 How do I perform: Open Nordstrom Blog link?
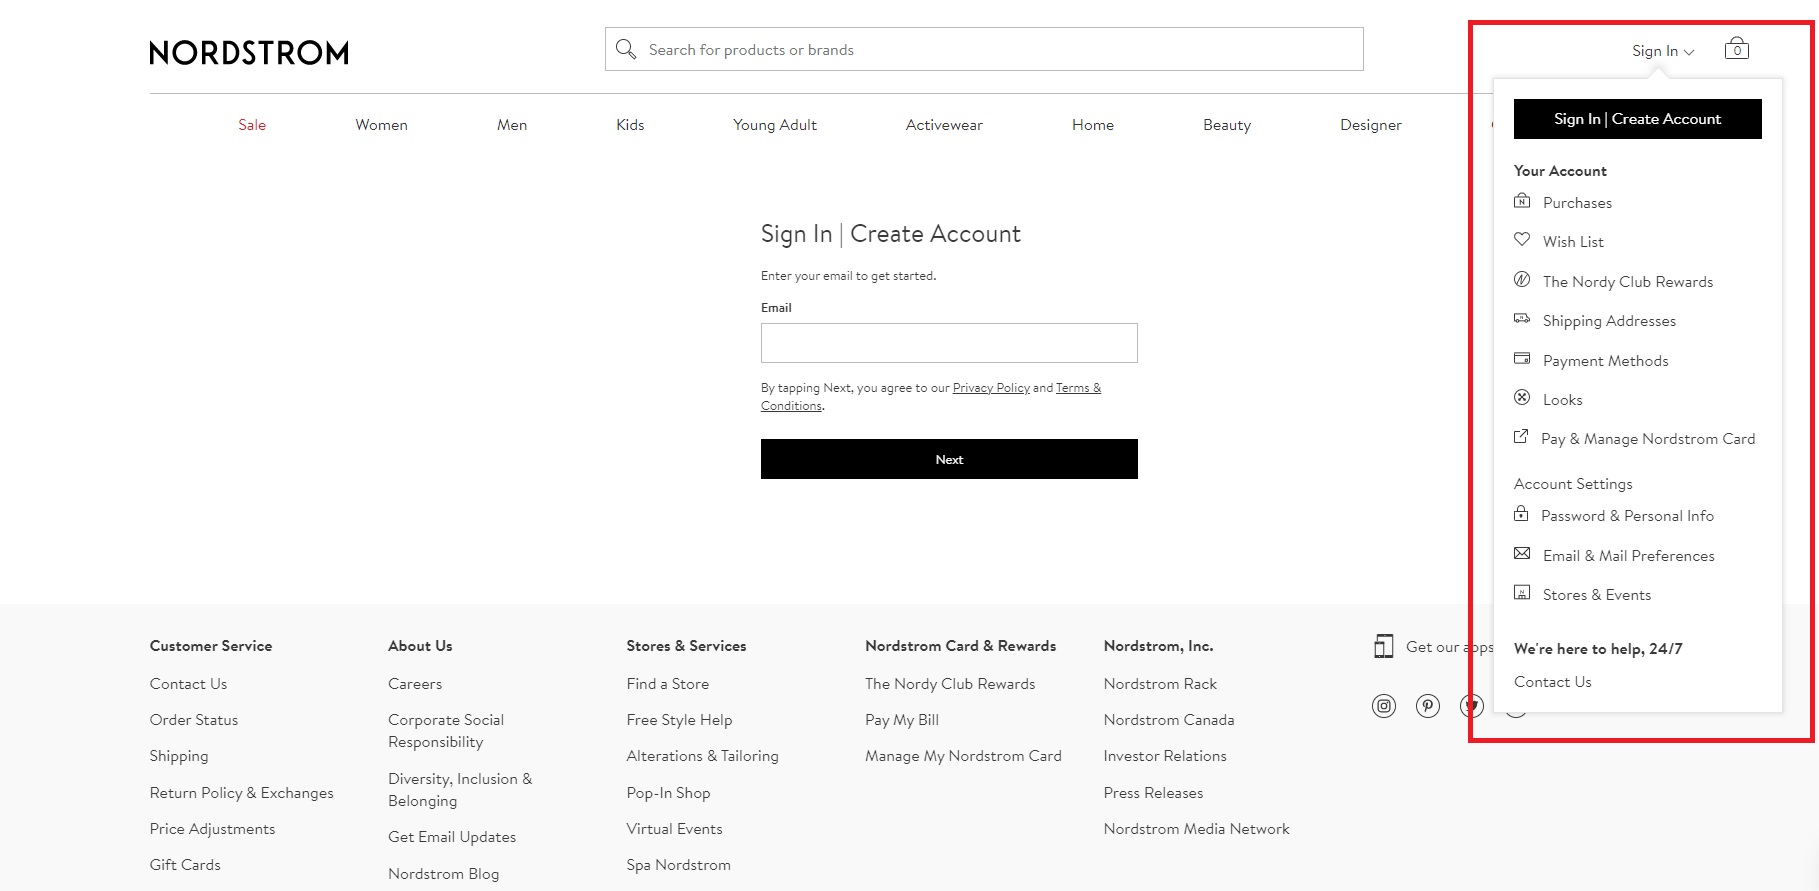(x=443, y=874)
